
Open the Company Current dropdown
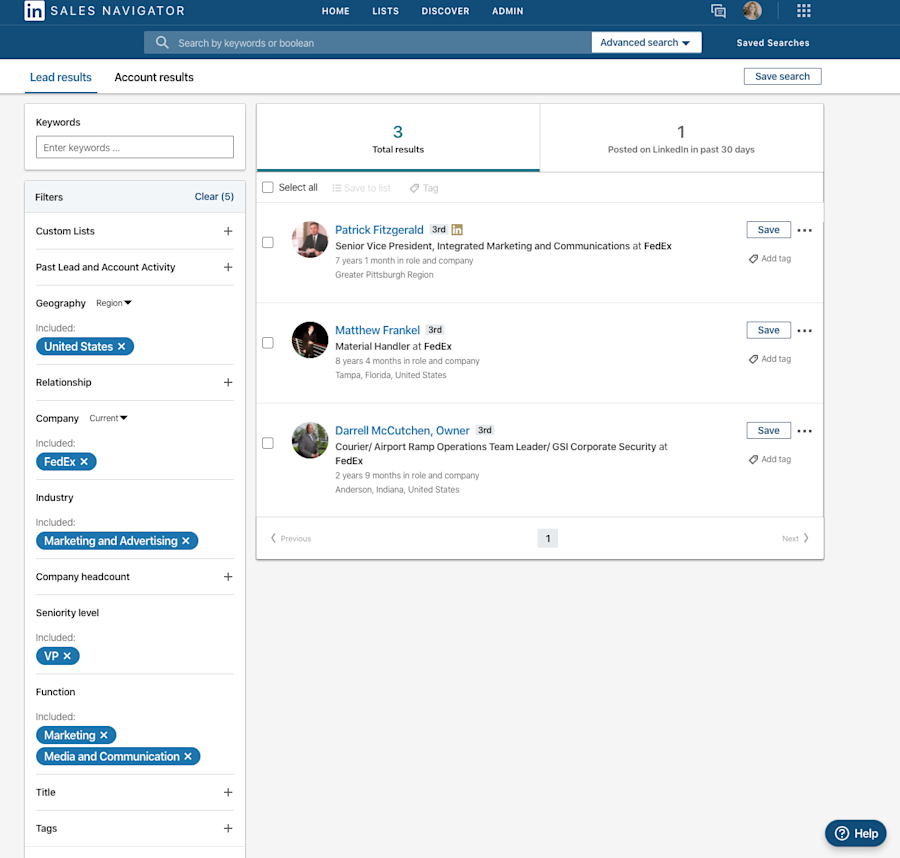108,418
